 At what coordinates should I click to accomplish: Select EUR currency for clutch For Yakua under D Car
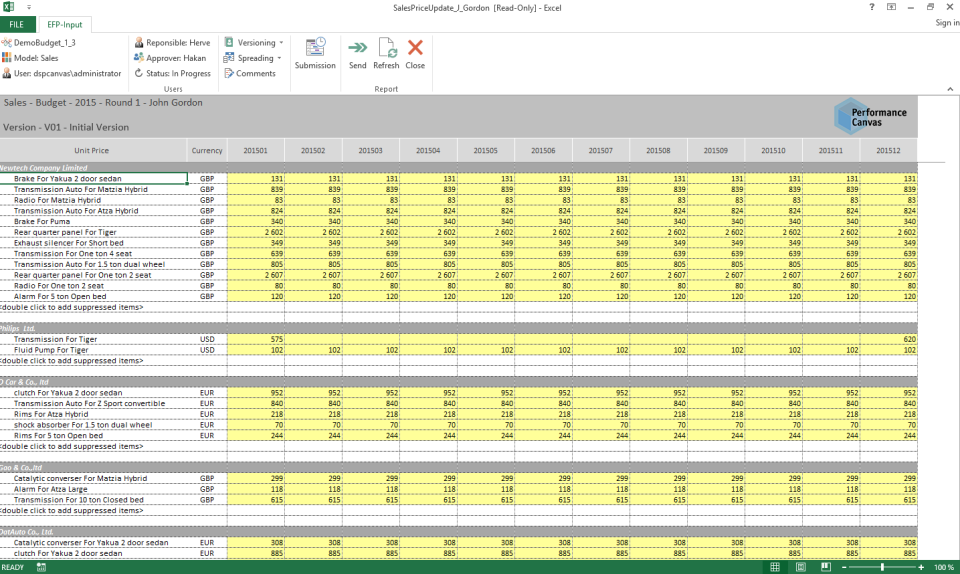[x=207, y=393]
